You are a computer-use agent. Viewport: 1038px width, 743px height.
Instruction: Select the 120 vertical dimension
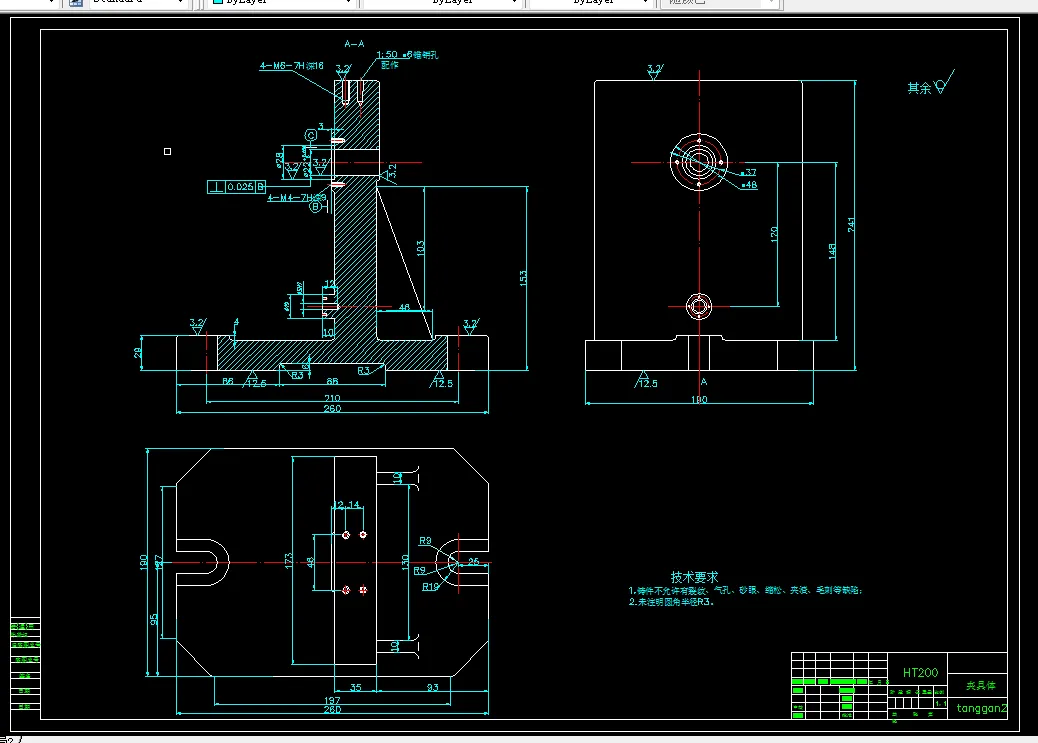click(774, 234)
